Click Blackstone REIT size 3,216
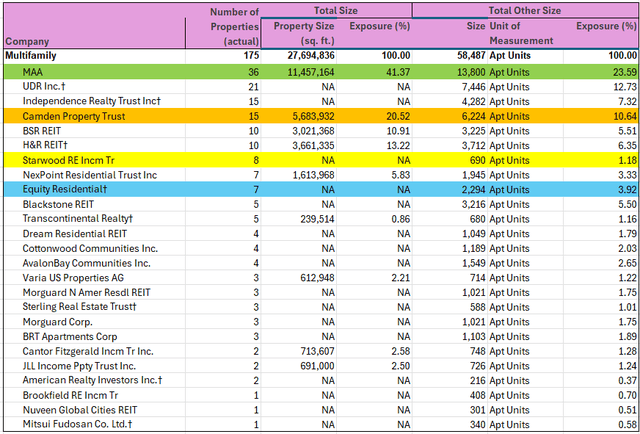Image resolution: width=640 pixels, height=434 pixels. pyautogui.click(x=473, y=204)
